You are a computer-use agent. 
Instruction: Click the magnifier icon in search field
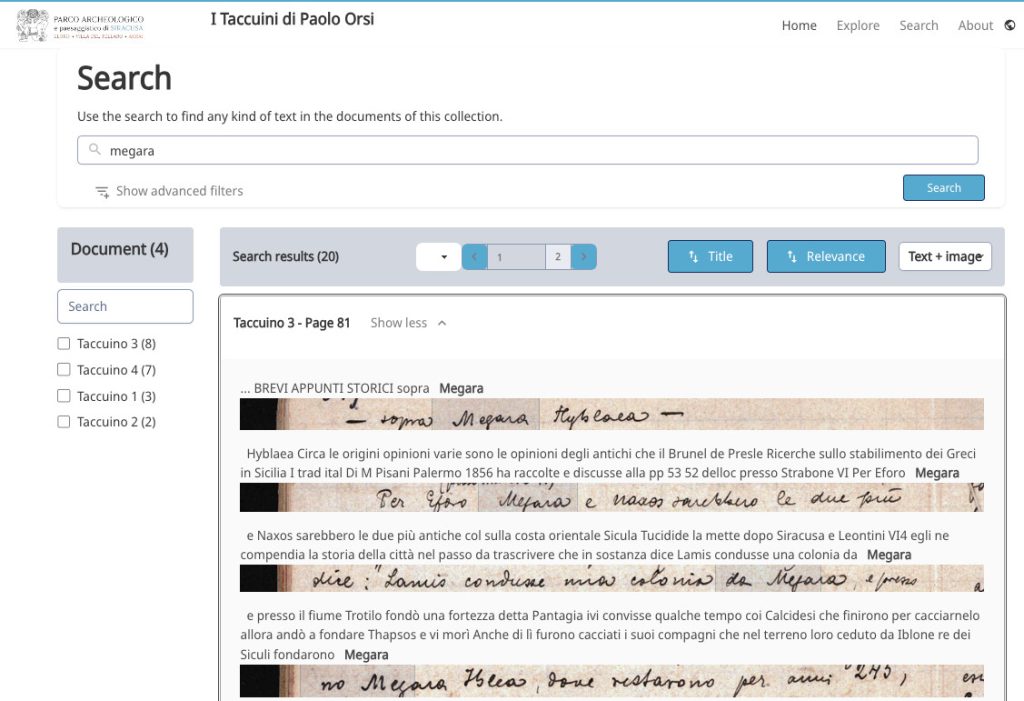pyautogui.click(x=95, y=150)
